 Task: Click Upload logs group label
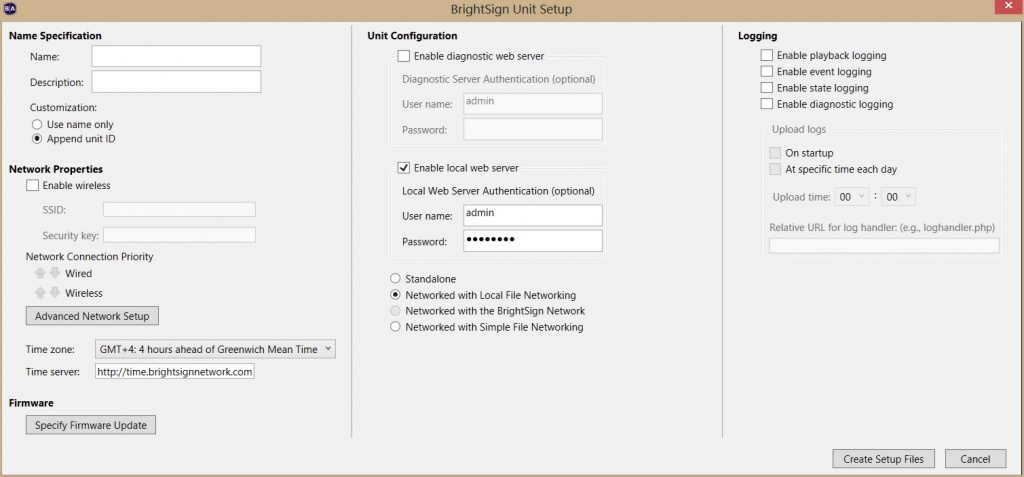[798, 129]
